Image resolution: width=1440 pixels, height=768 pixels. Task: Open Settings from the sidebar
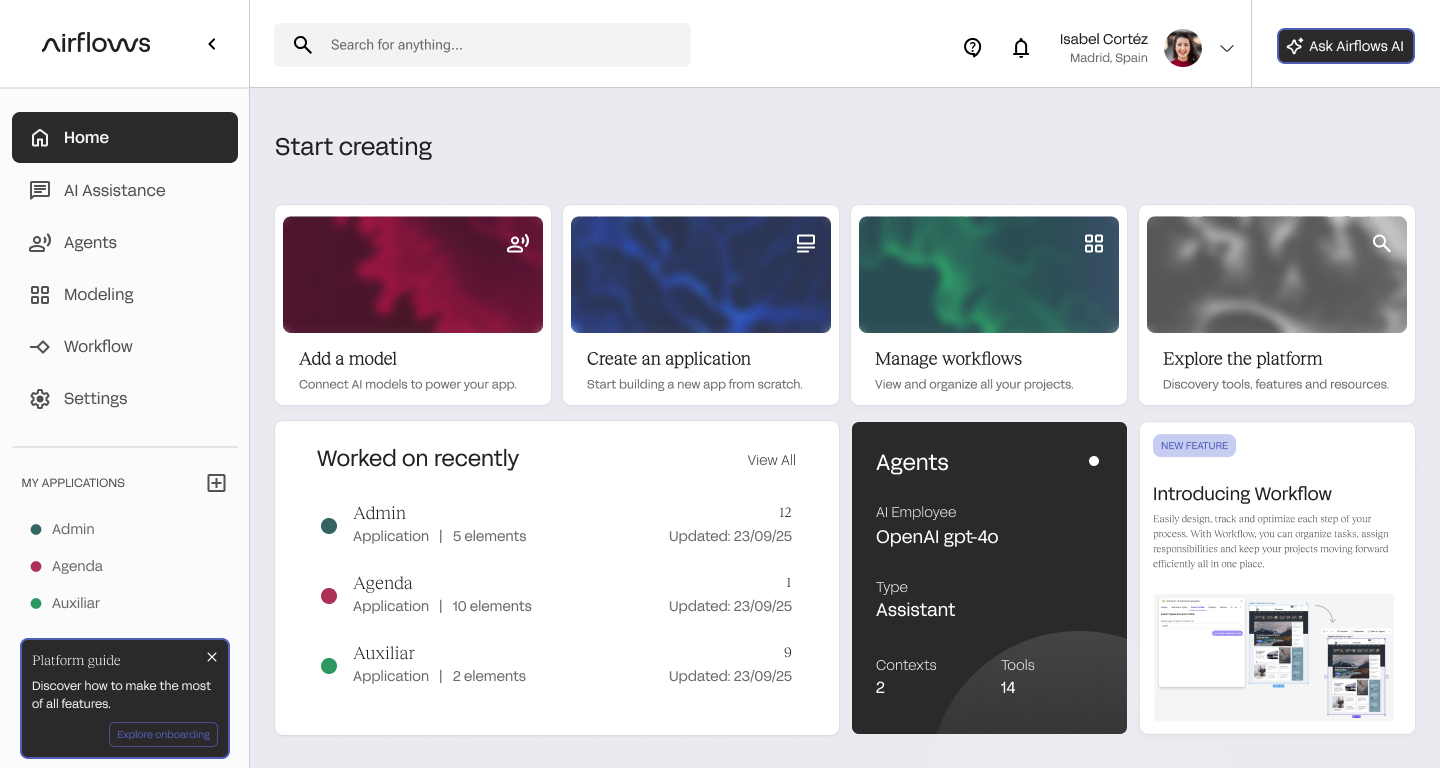coord(95,398)
